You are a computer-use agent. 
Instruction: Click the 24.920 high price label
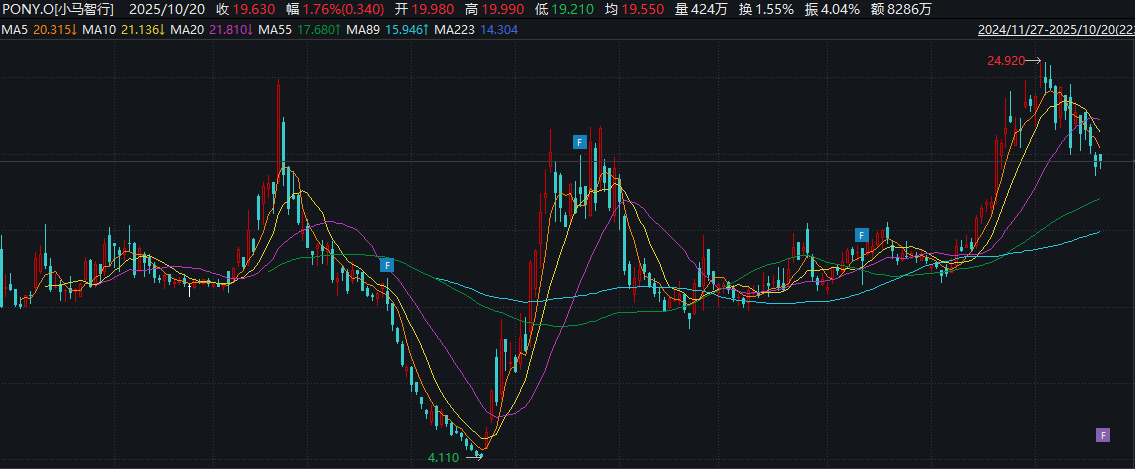pyautogui.click(x=1005, y=61)
